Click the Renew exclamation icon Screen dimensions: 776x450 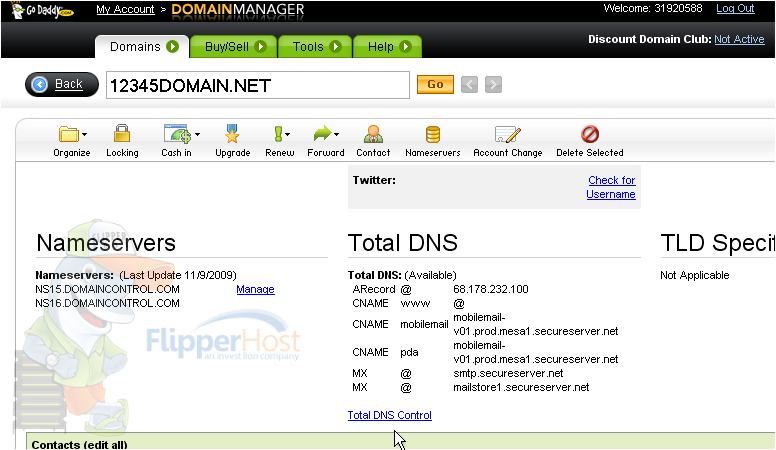coord(278,134)
